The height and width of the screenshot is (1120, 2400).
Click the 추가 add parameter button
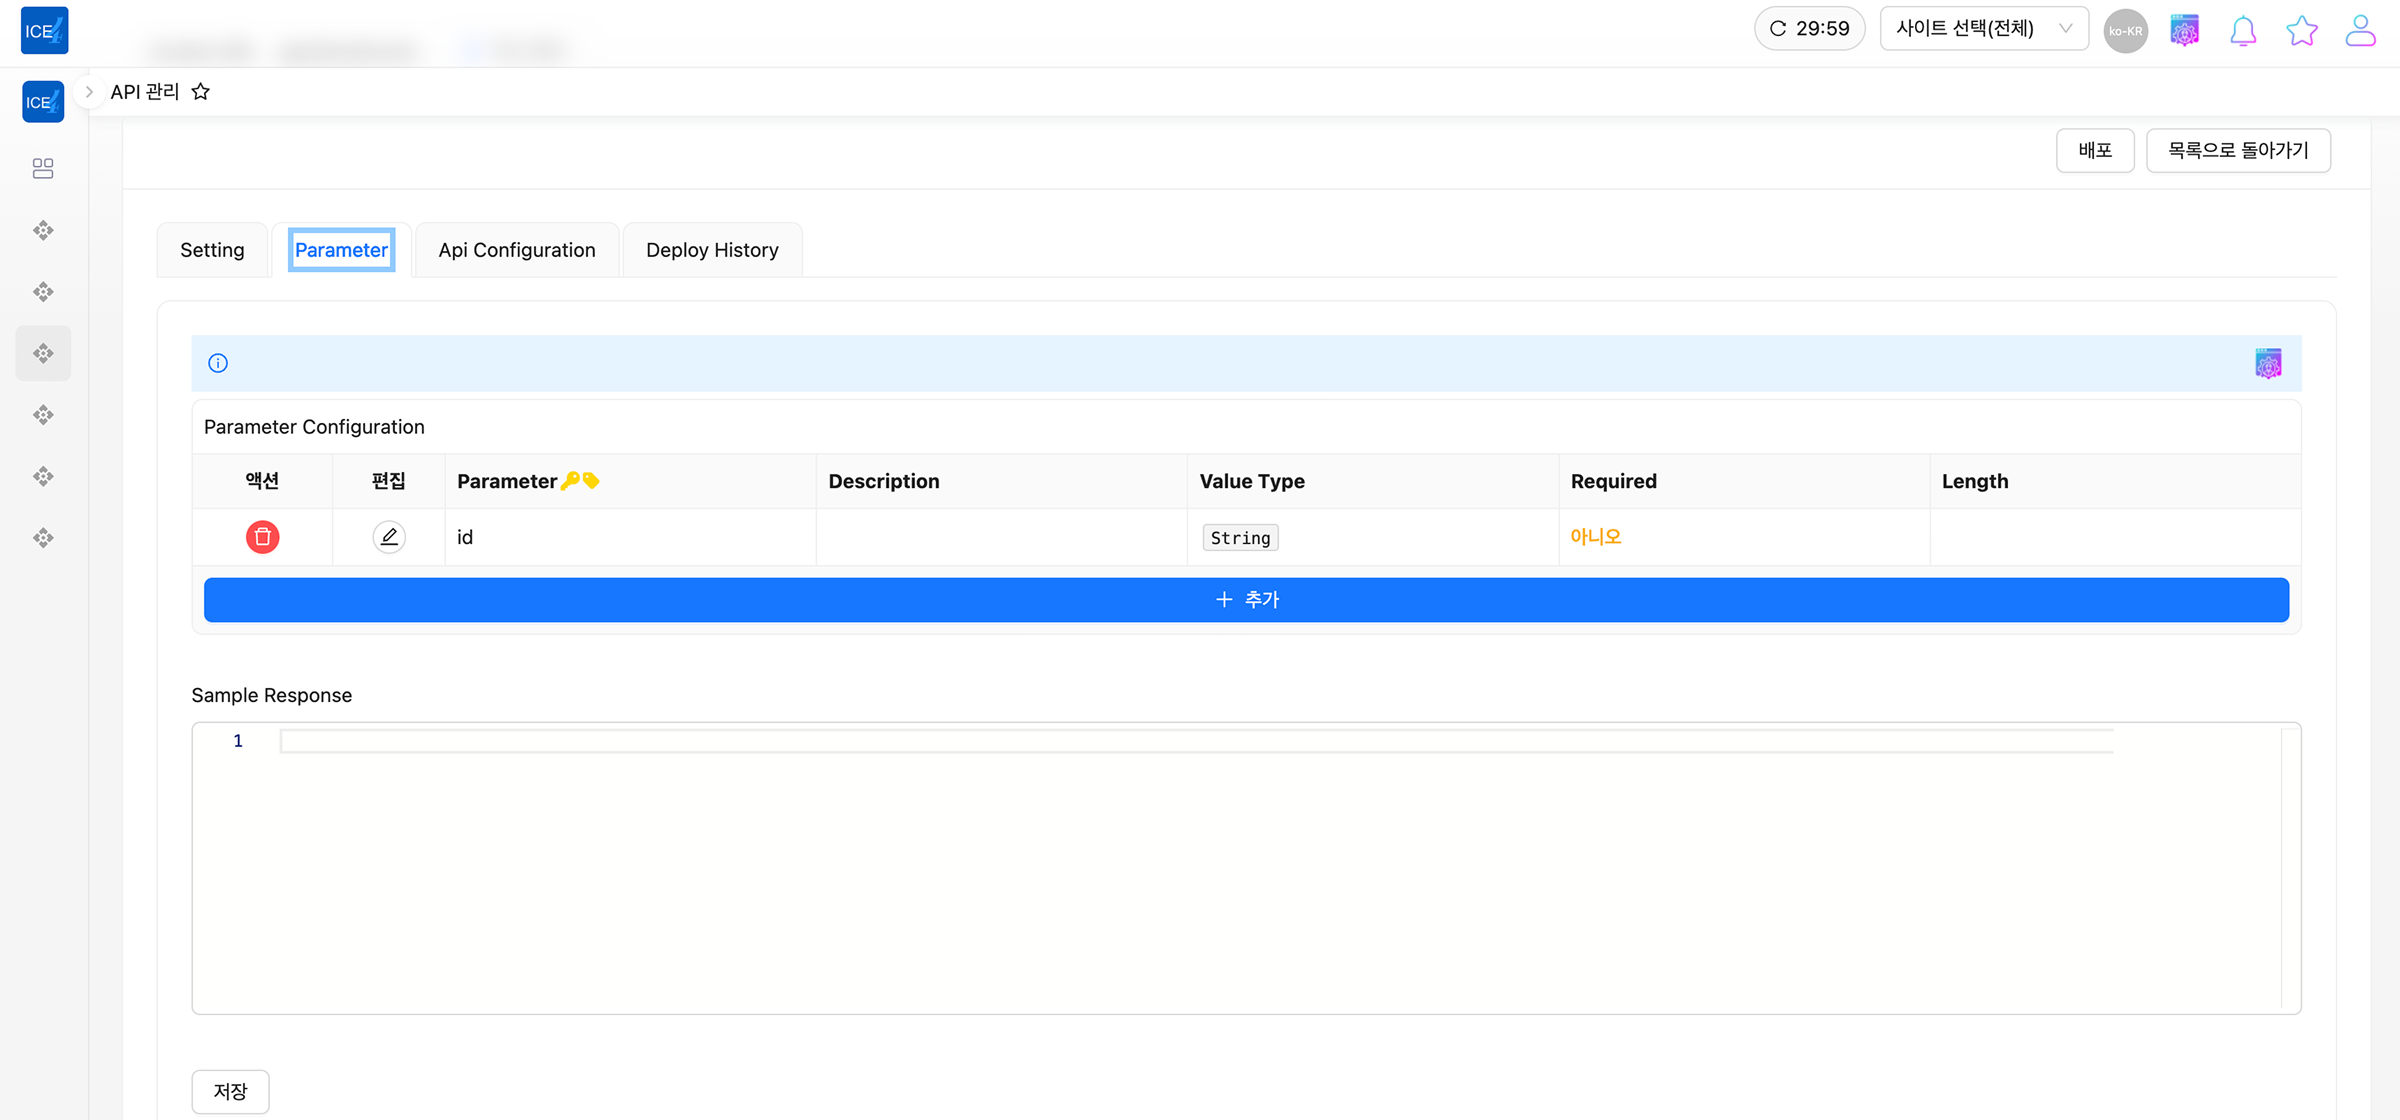click(x=1246, y=600)
